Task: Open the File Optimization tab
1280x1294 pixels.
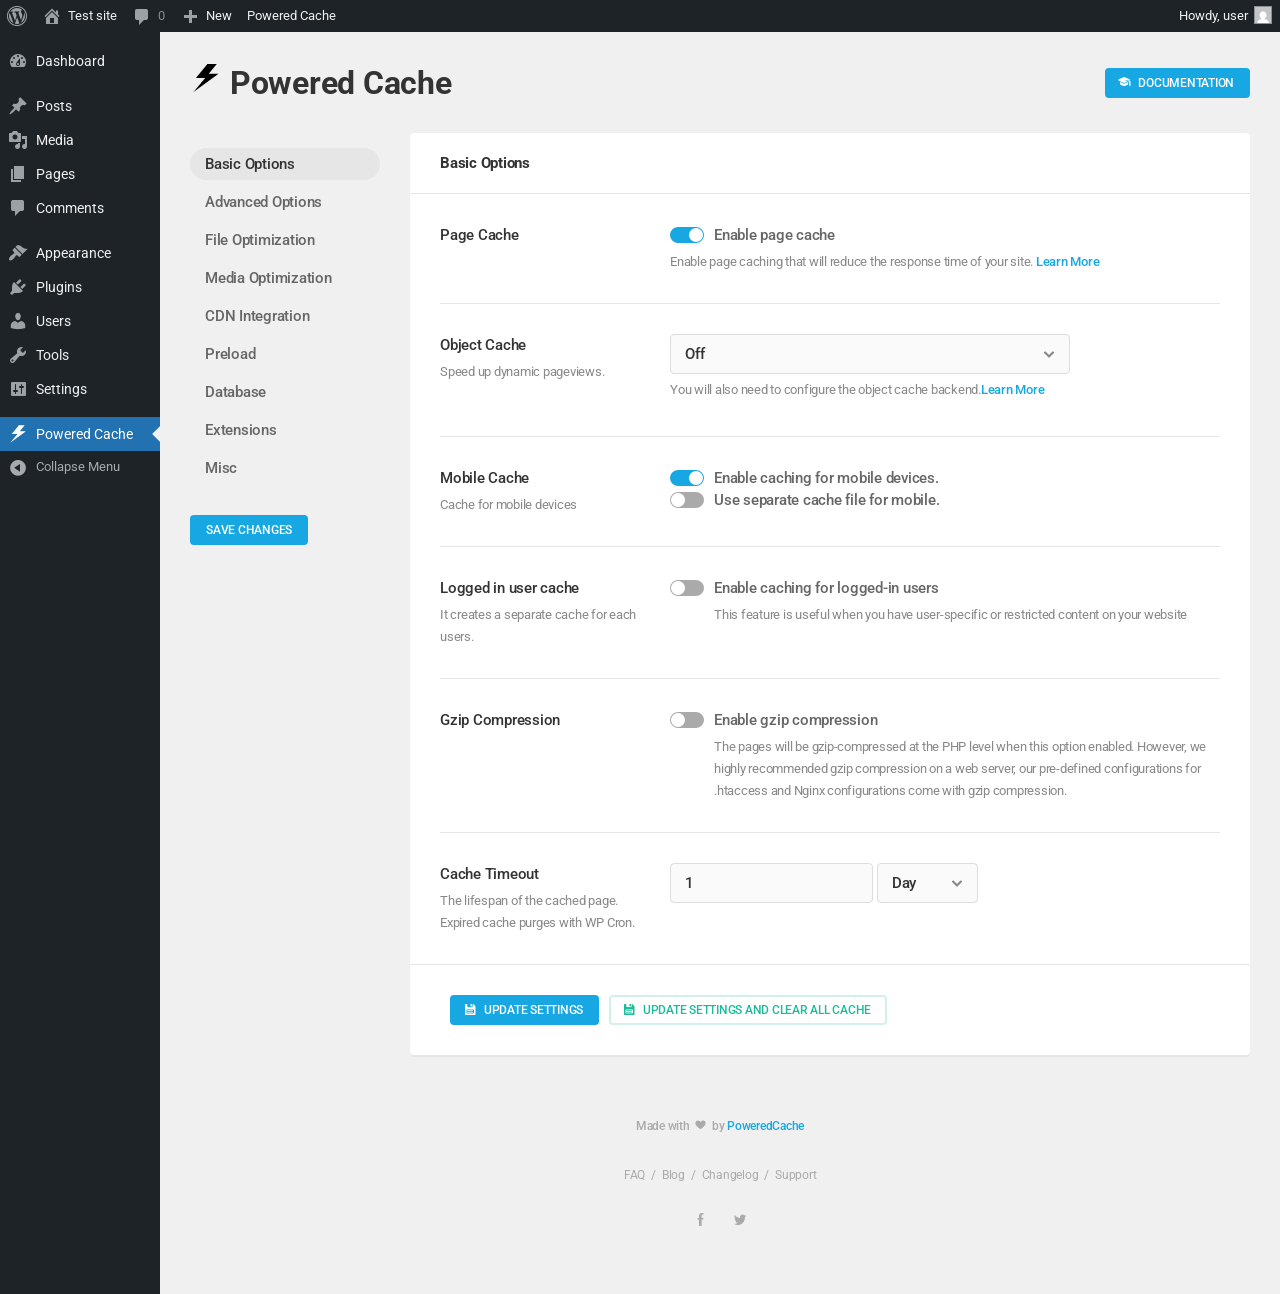Action: coord(260,240)
